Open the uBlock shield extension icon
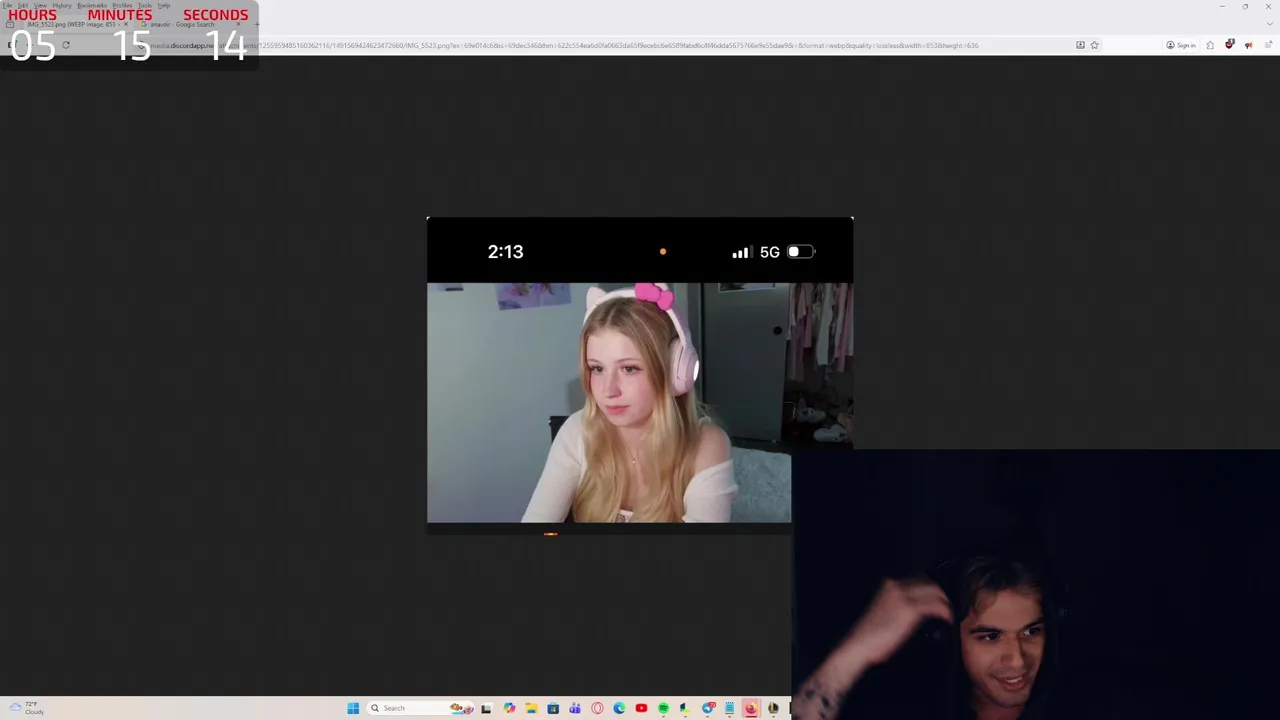1280x720 pixels. (1229, 44)
